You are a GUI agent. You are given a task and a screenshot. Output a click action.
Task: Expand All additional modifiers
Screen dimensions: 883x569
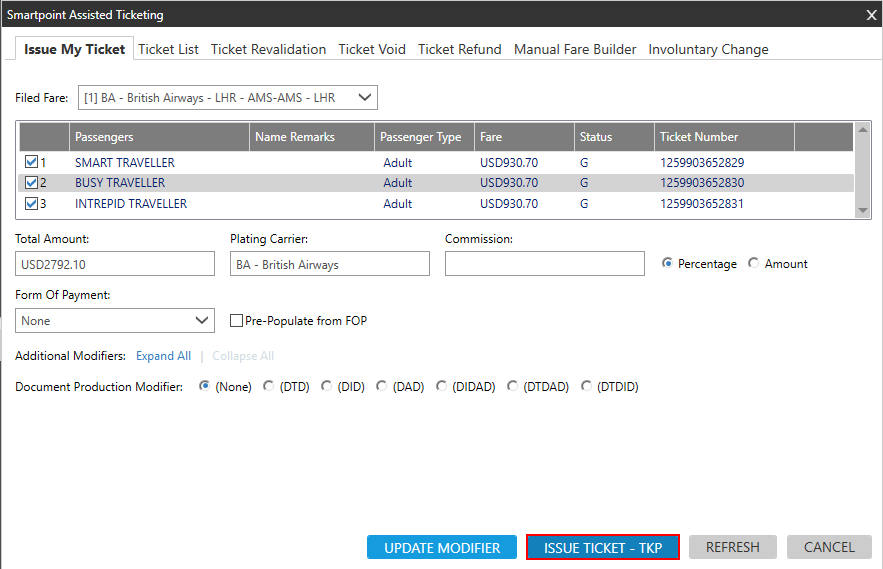pyautogui.click(x=163, y=356)
